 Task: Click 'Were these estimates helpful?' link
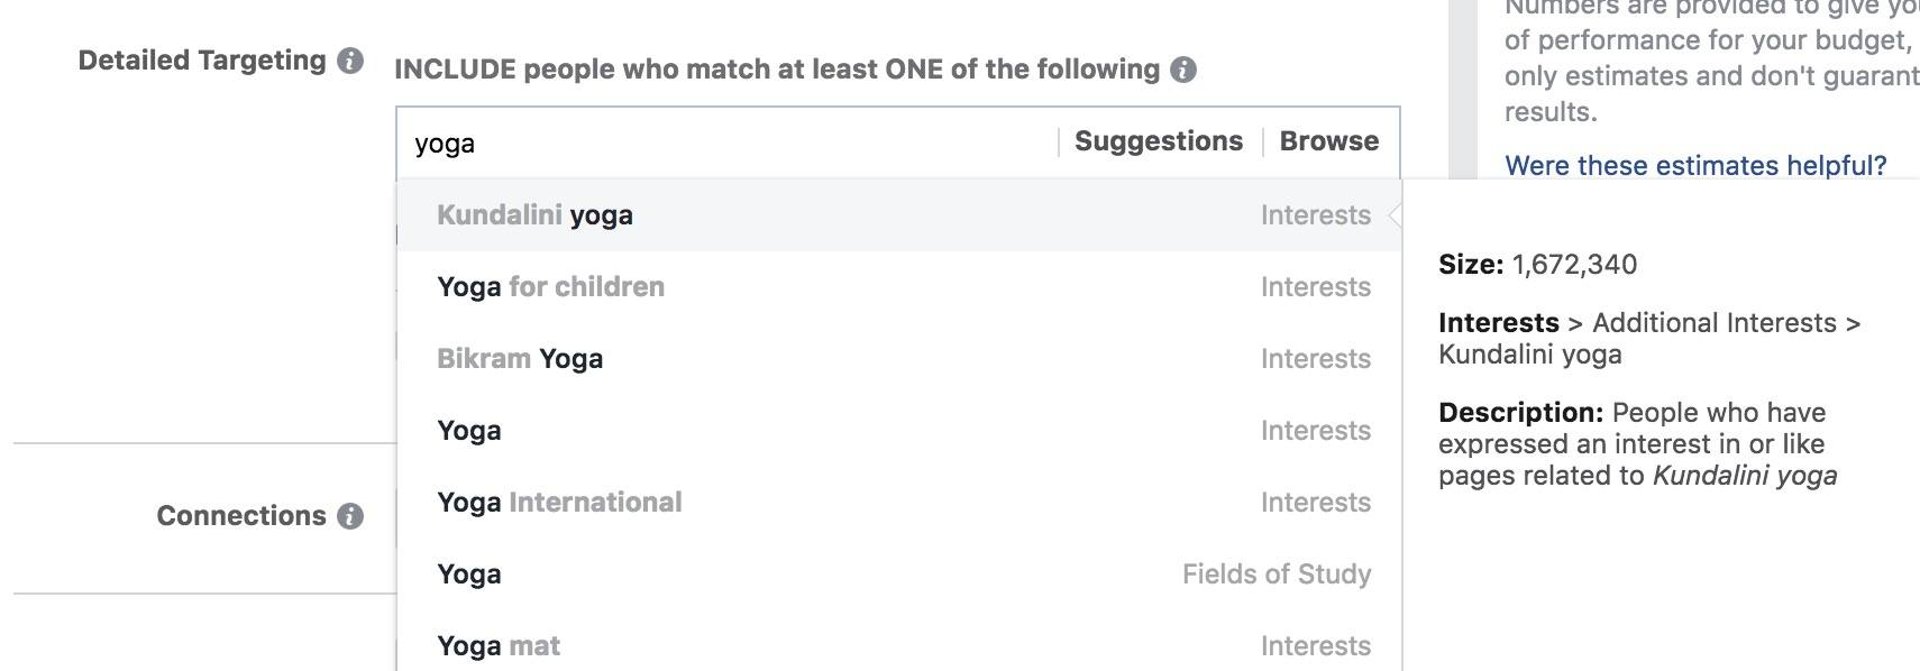1695,166
